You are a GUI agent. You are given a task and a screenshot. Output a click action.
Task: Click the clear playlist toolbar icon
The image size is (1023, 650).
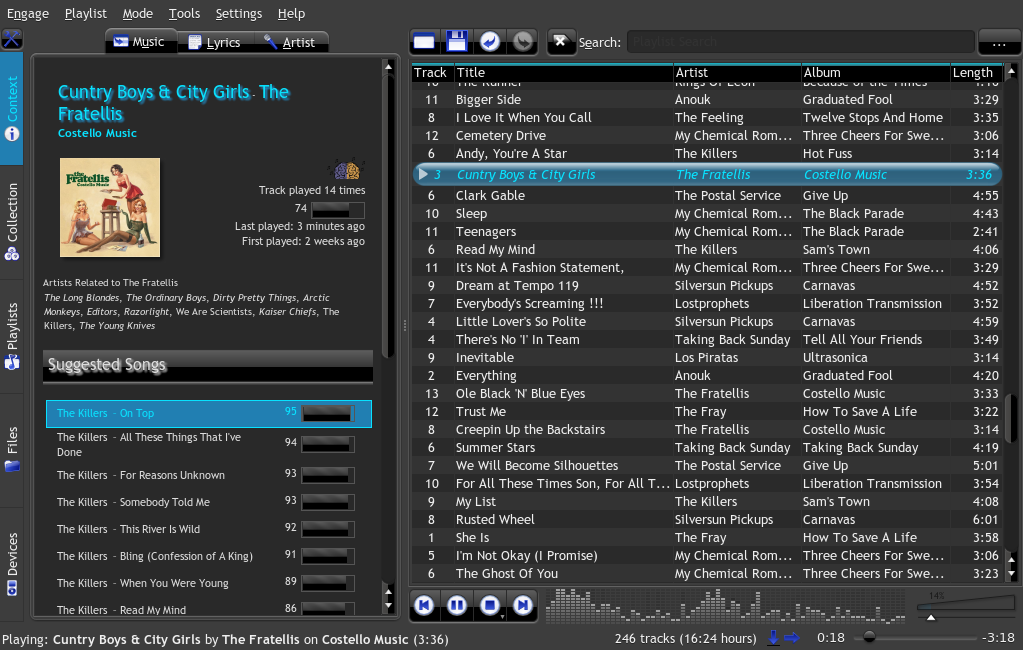[424, 42]
